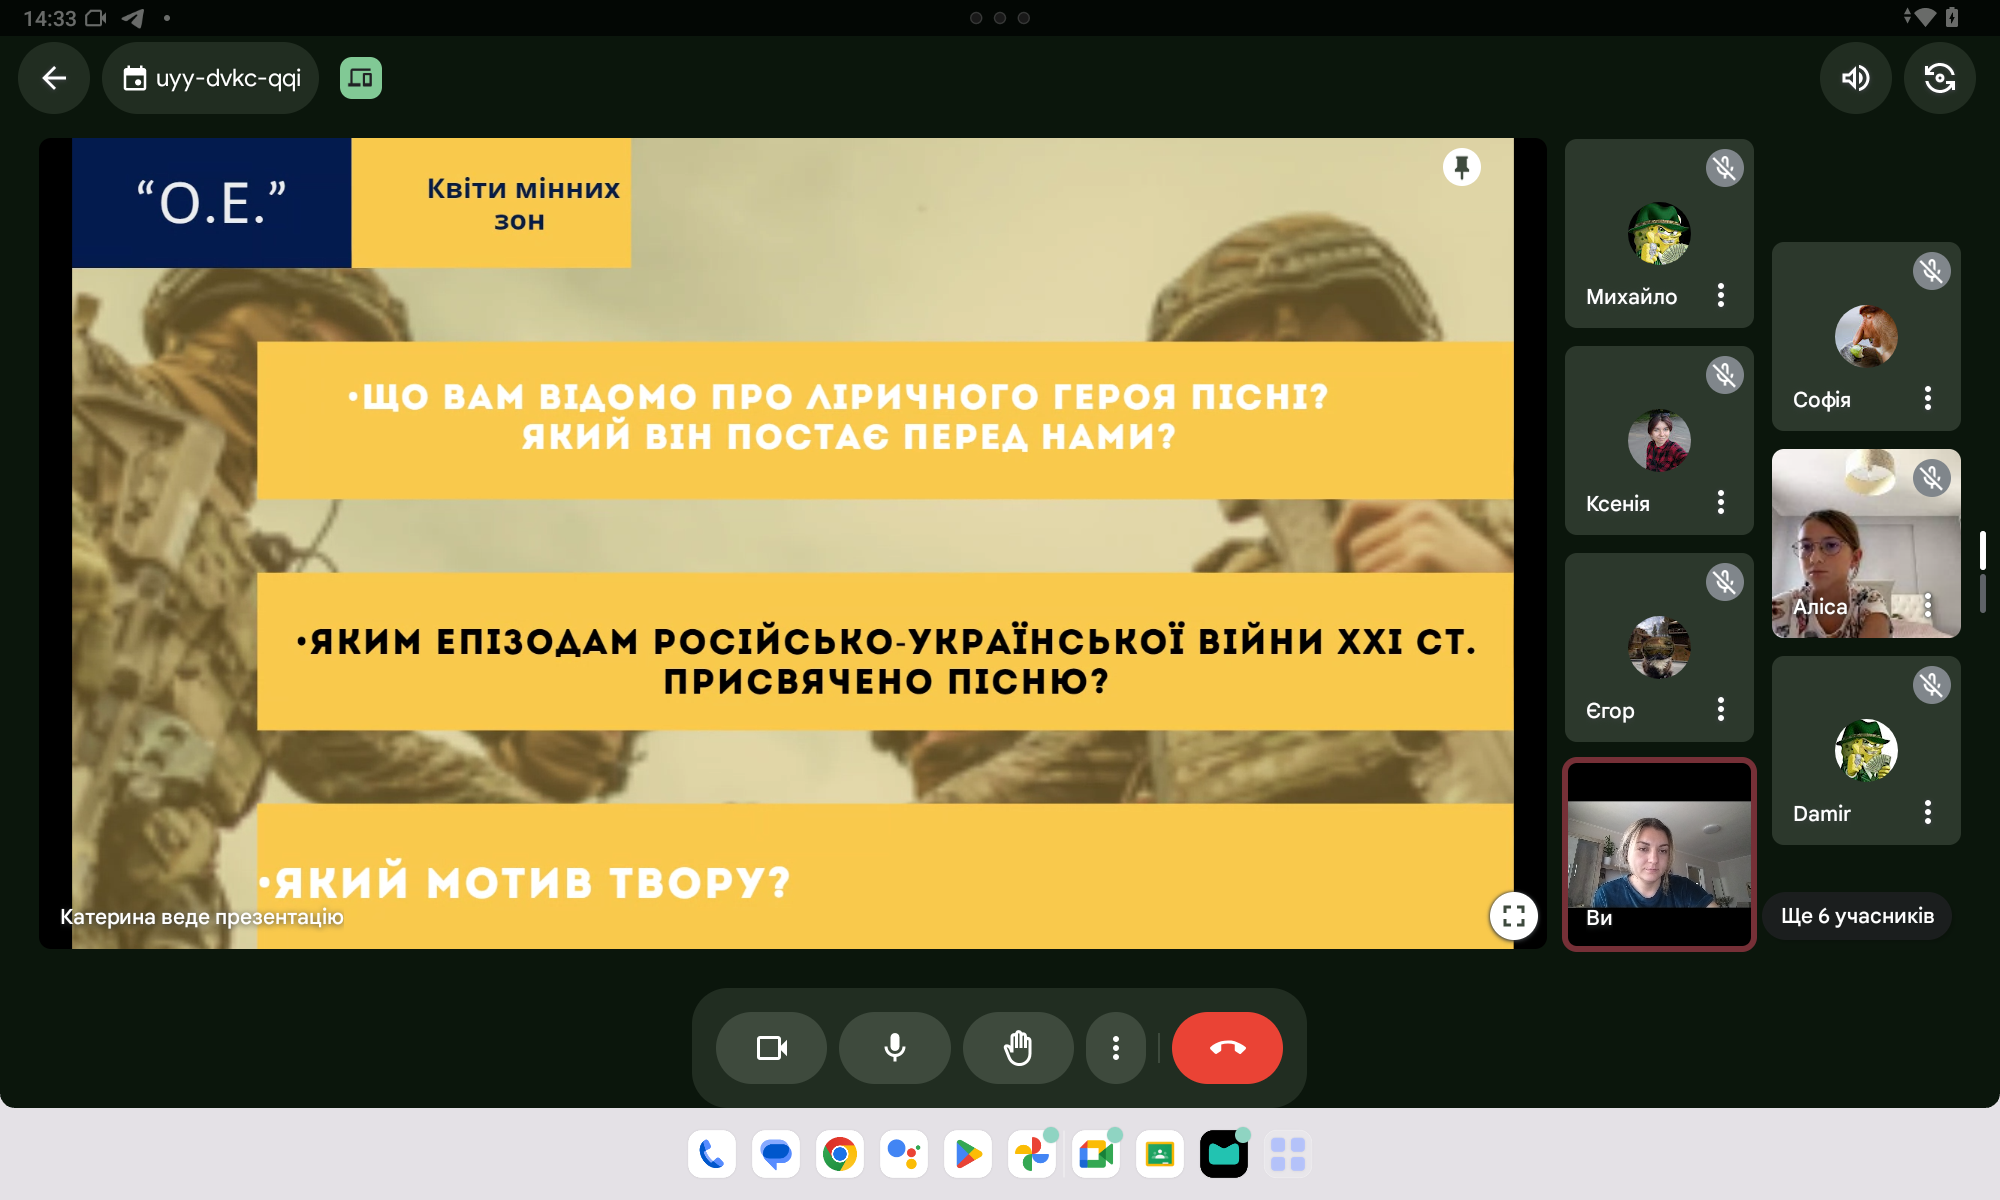Open Damir's participant options menu
This screenshot has height=1200, width=2000.
click(x=1928, y=812)
